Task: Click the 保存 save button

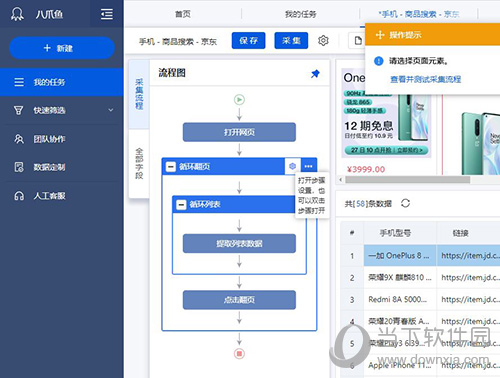Action: pos(249,41)
